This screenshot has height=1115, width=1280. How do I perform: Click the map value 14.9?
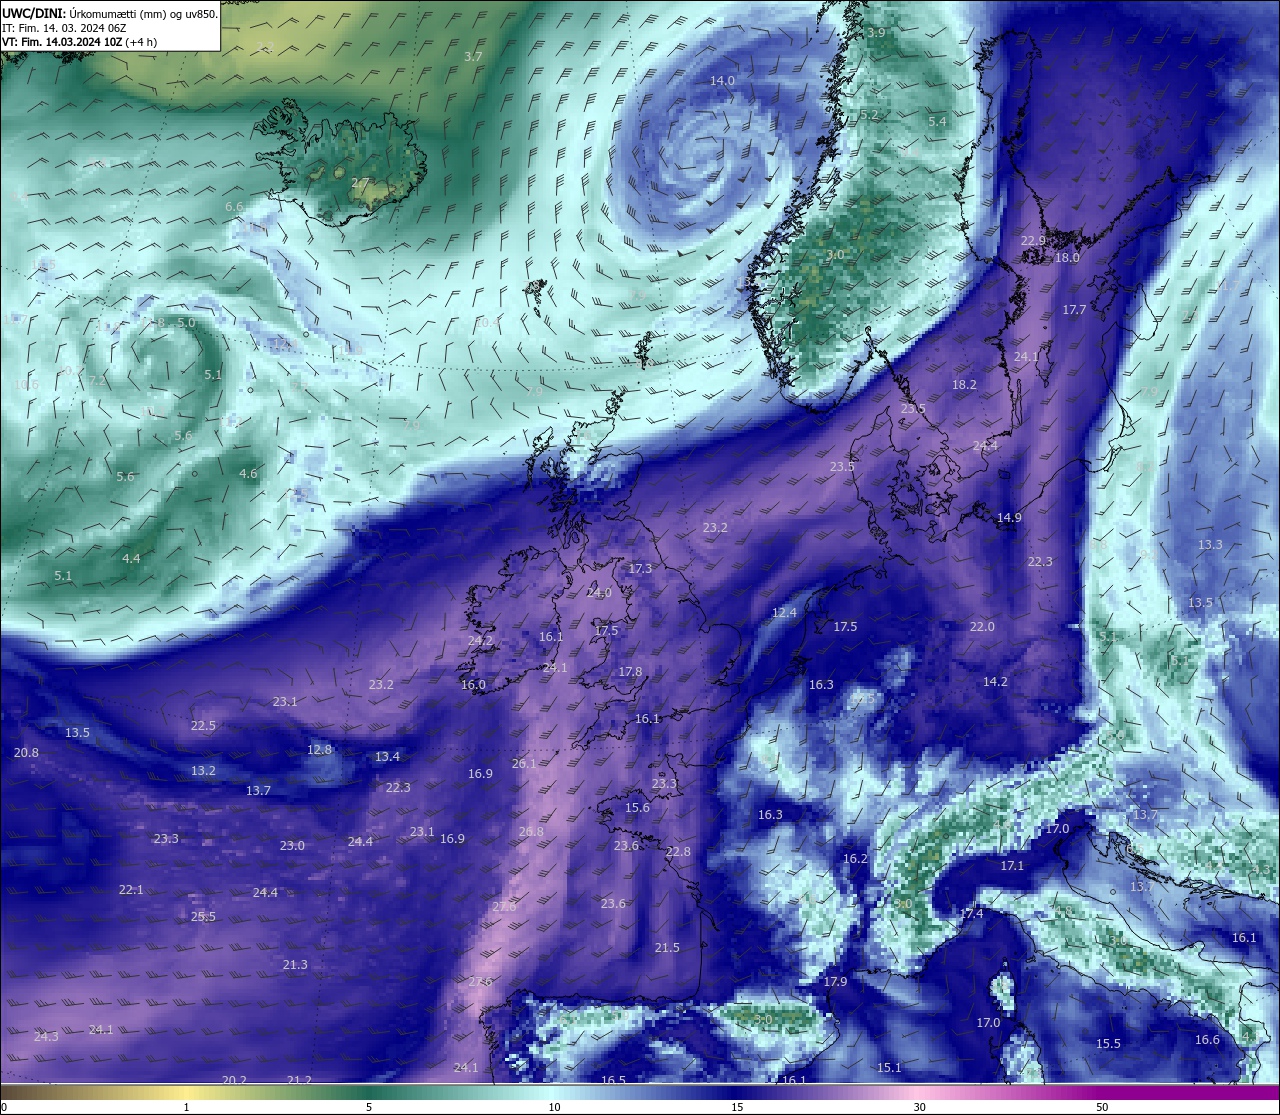tap(1009, 517)
